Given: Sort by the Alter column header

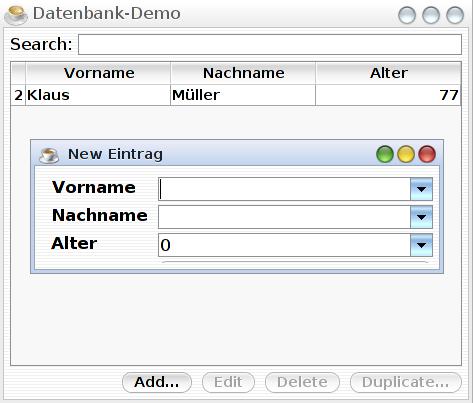Looking at the screenshot, I should [x=388, y=73].
